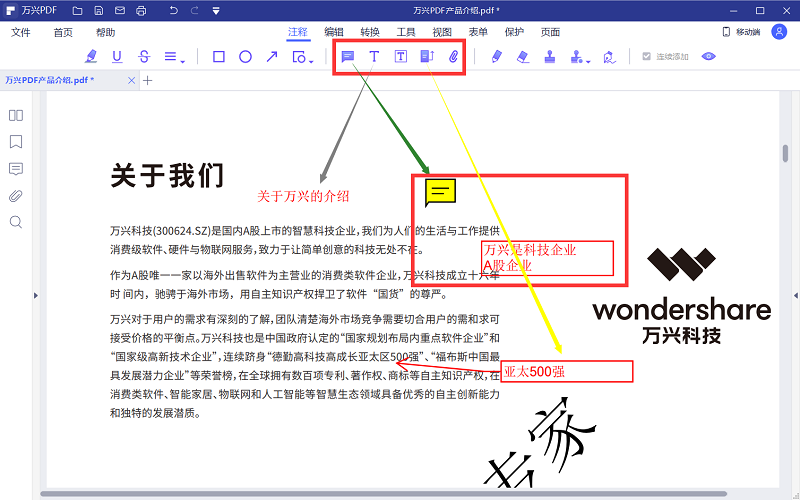Open the 文件 menu

(21, 32)
